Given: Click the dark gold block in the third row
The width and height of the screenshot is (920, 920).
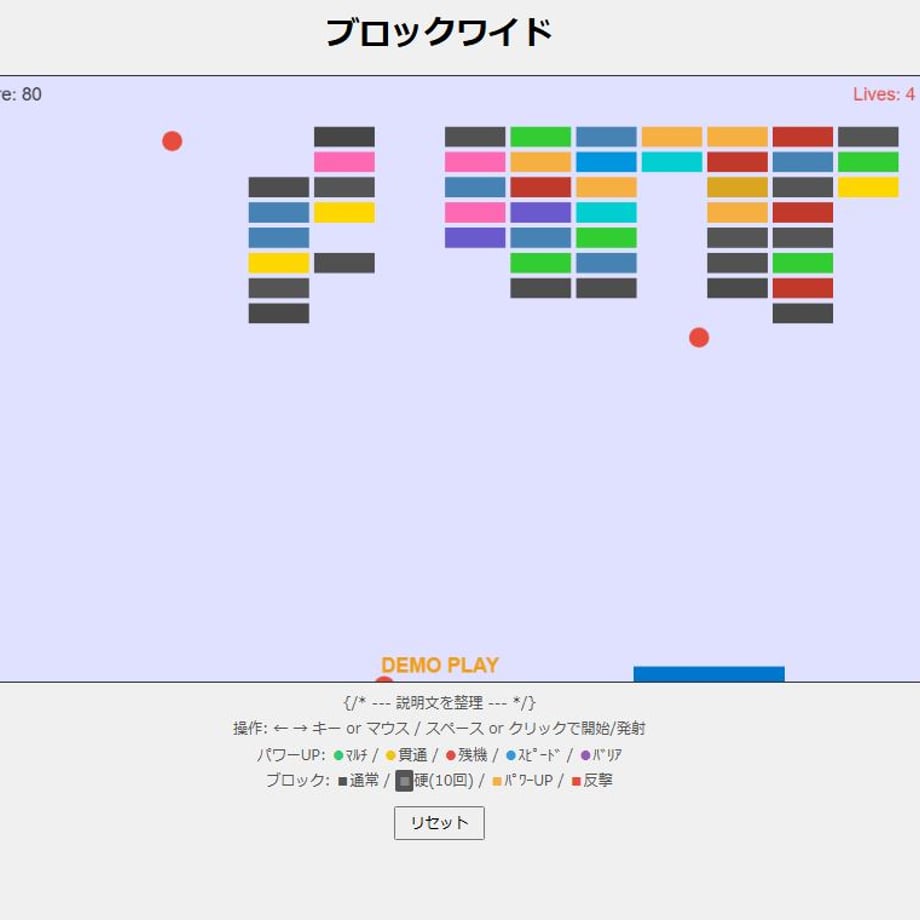Looking at the screenshot, I should [x=737, y=187].
